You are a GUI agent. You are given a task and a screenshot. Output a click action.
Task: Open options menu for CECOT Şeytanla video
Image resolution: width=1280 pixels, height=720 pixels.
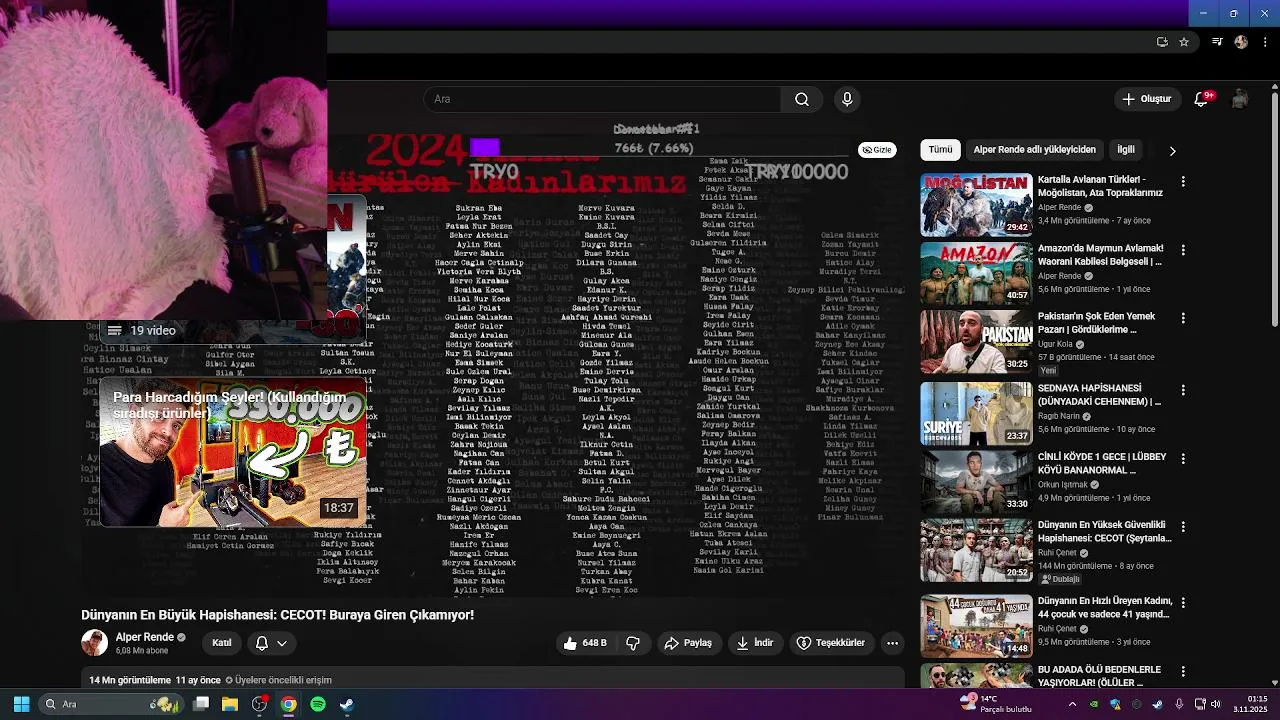1183,527
